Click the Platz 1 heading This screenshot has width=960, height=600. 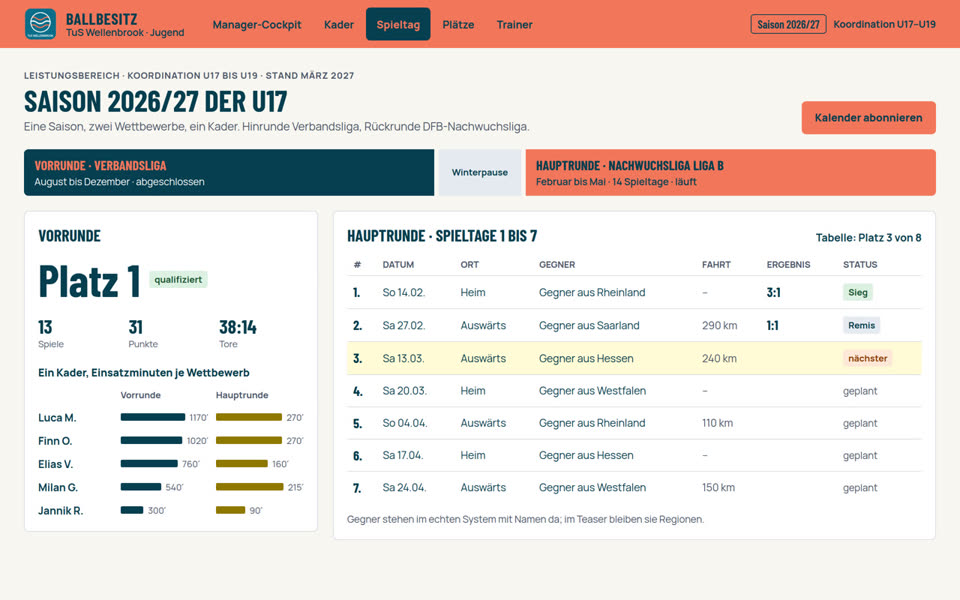coord(89,281)
